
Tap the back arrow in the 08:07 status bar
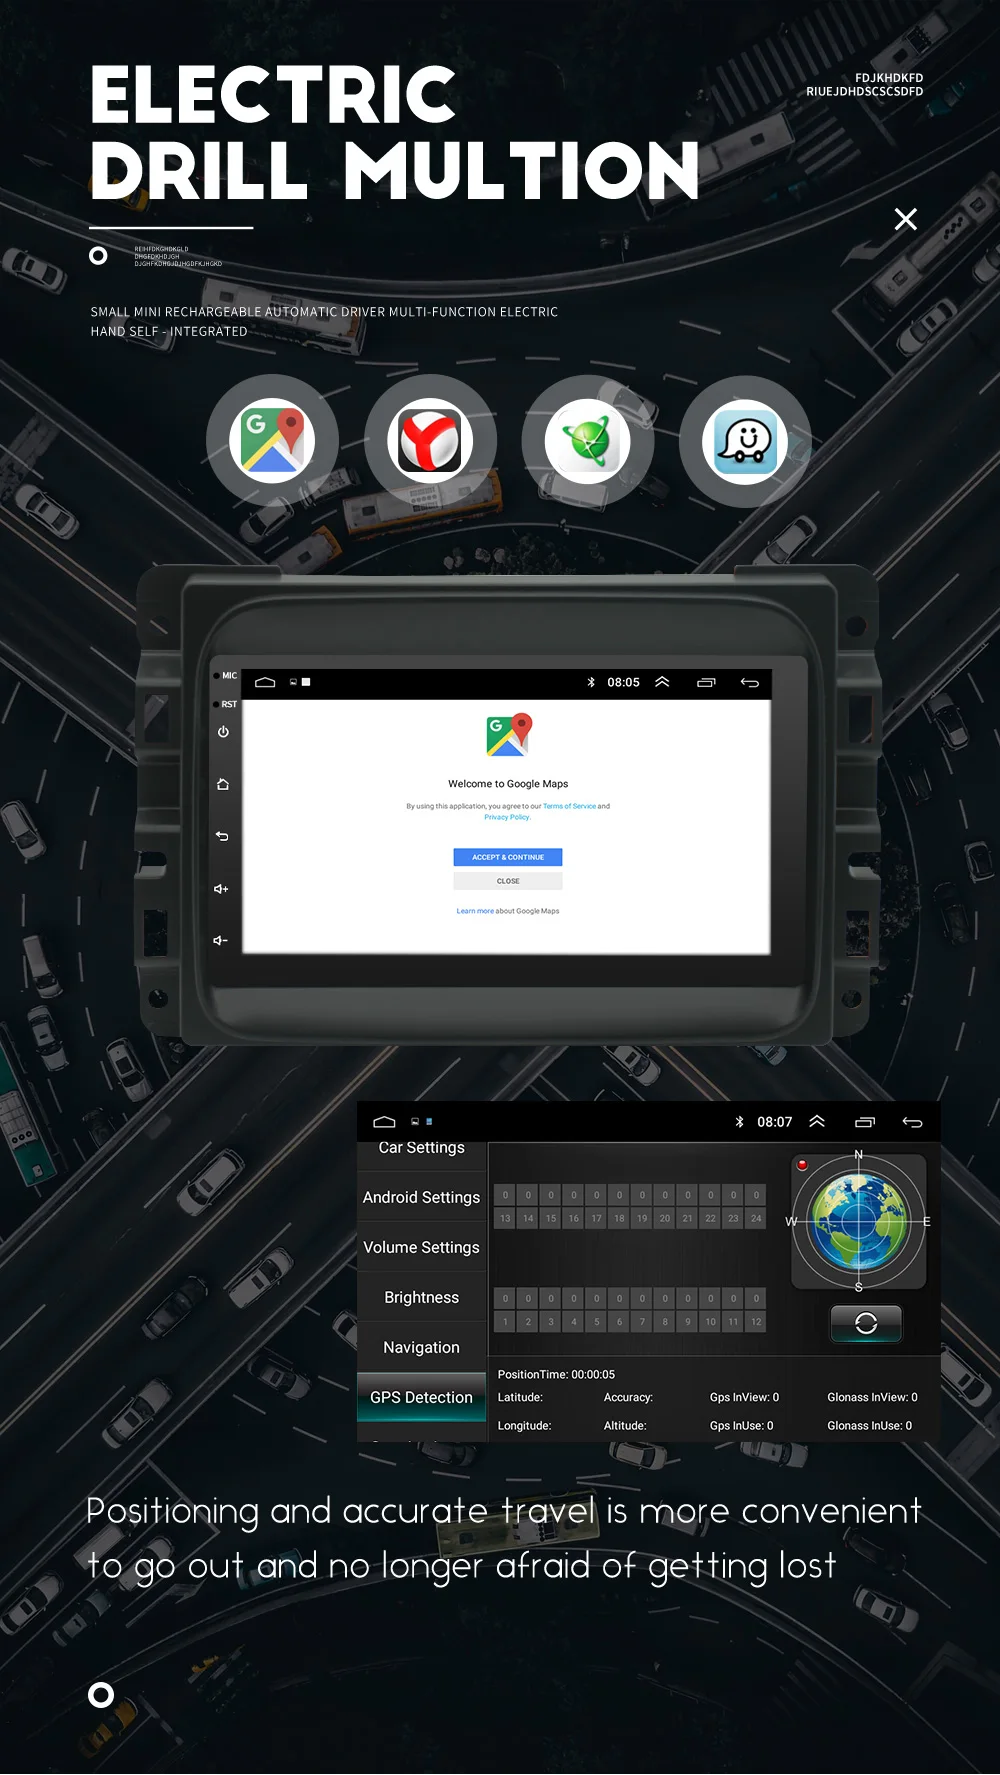tap(912, 1122)
